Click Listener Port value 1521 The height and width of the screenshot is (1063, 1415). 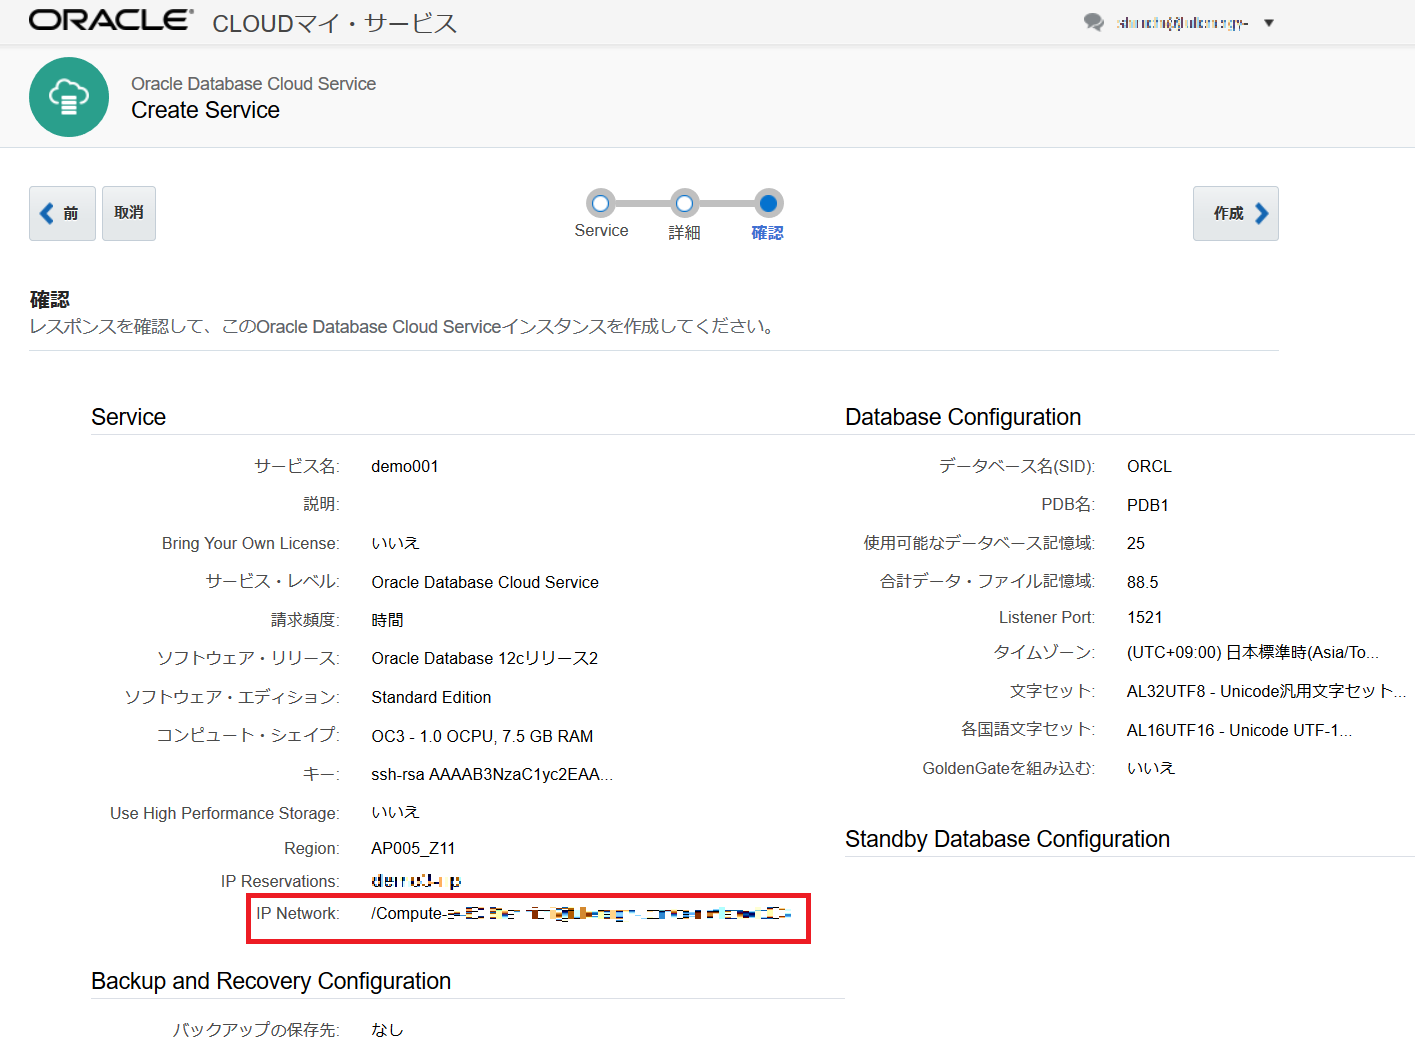click(1145, 617)
